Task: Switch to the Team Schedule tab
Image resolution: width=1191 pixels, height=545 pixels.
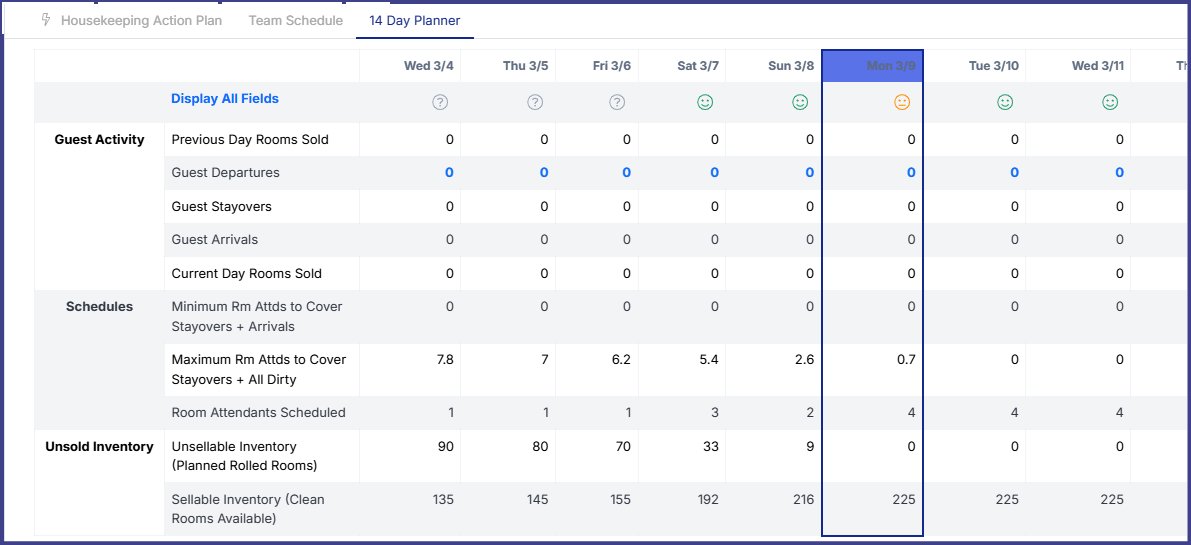Action: (295, 20)
